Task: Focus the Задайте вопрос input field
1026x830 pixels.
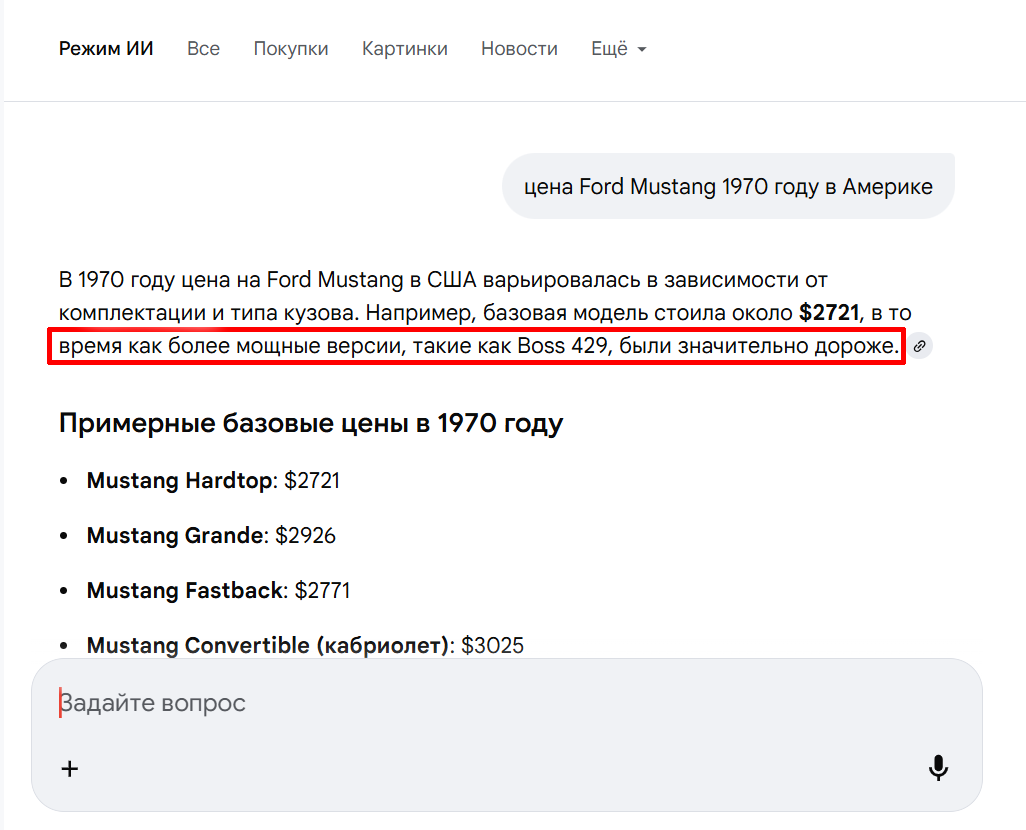Action: coord(507,703)
